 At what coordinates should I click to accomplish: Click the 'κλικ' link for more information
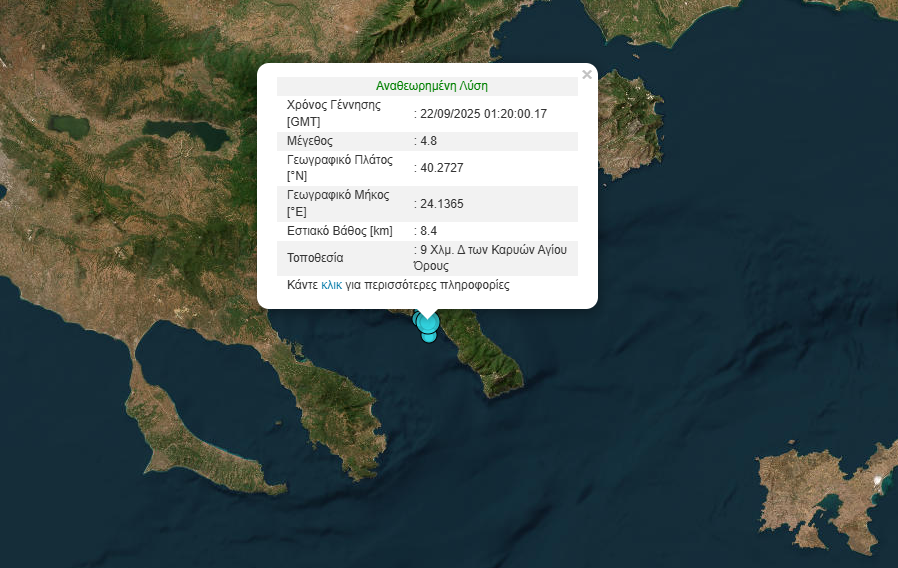(331, 285)
